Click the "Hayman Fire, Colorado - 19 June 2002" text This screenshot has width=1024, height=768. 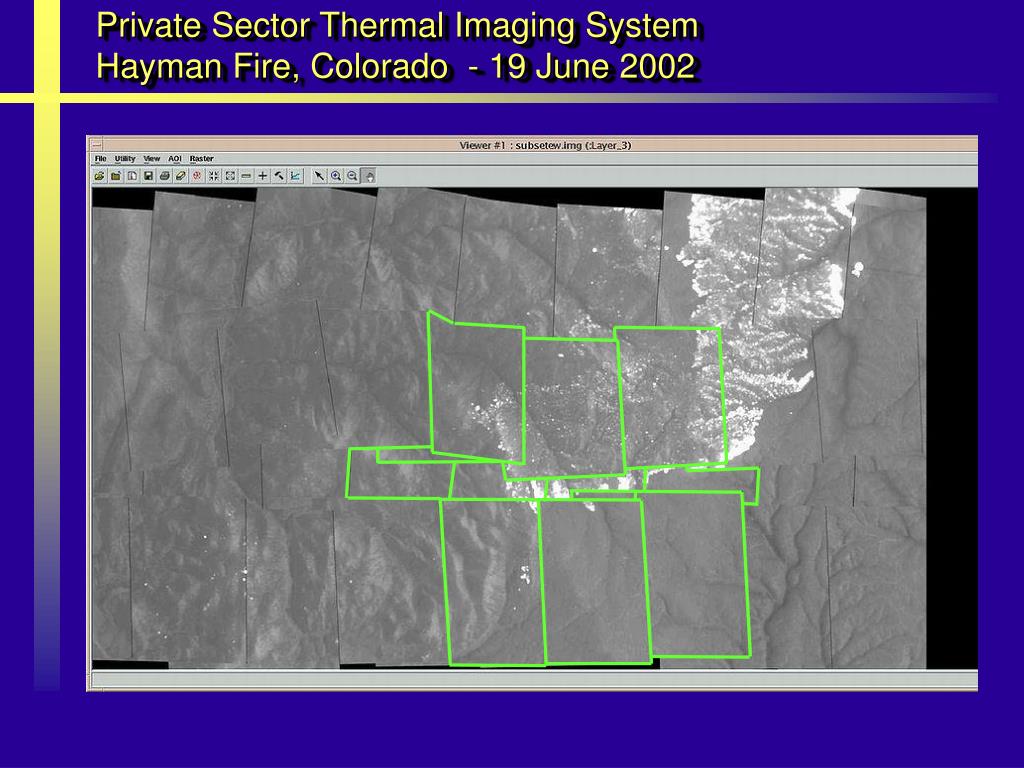point(396,66)
